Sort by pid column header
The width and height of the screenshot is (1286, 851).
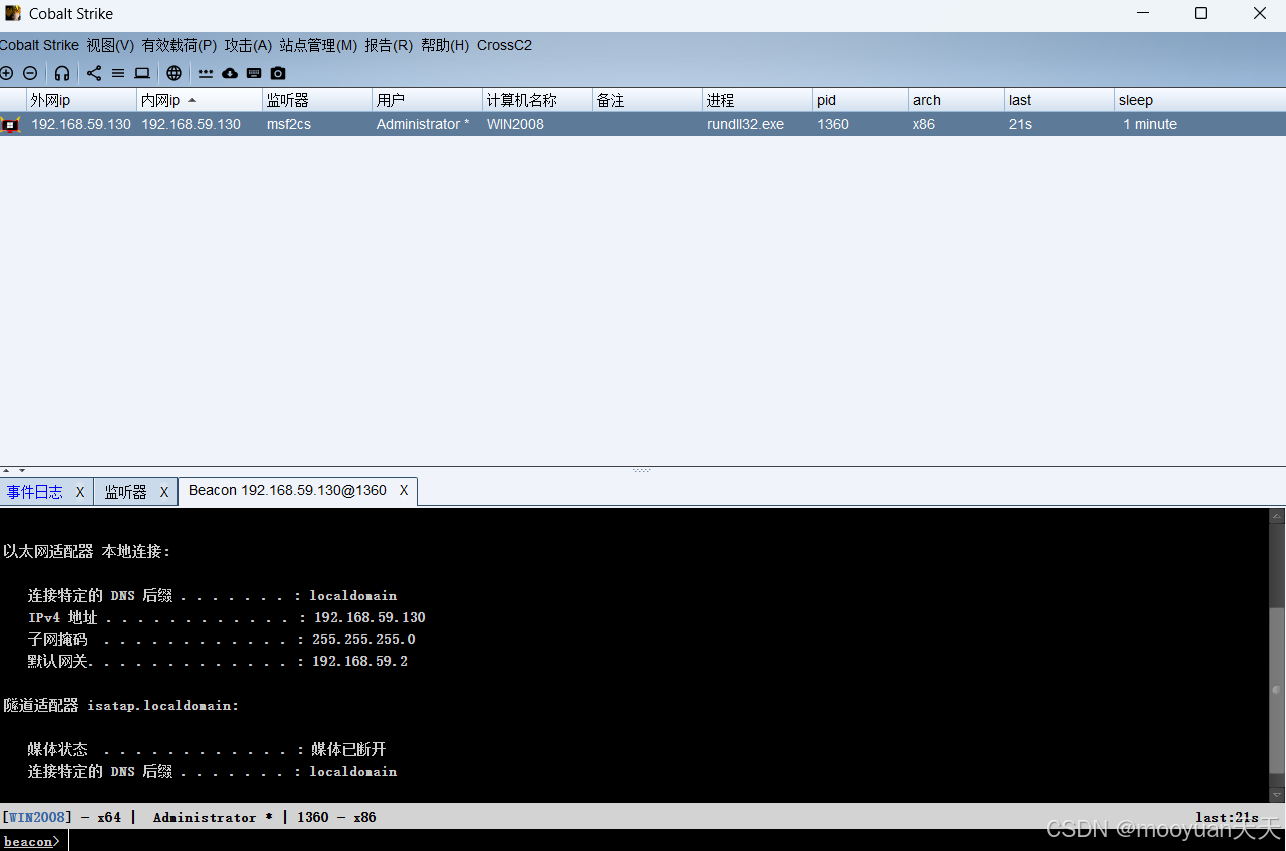click(x=860, y=100)
